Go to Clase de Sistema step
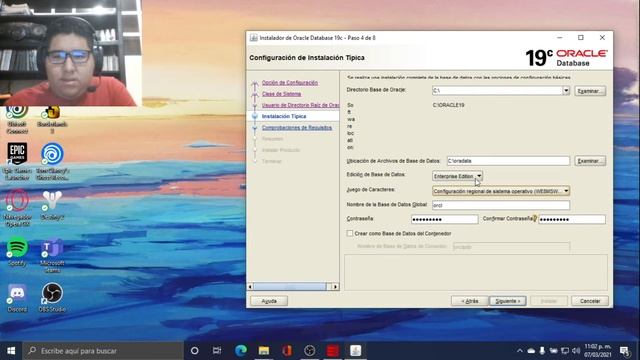Screen dimensions: 640x360 tap(281, 94)
